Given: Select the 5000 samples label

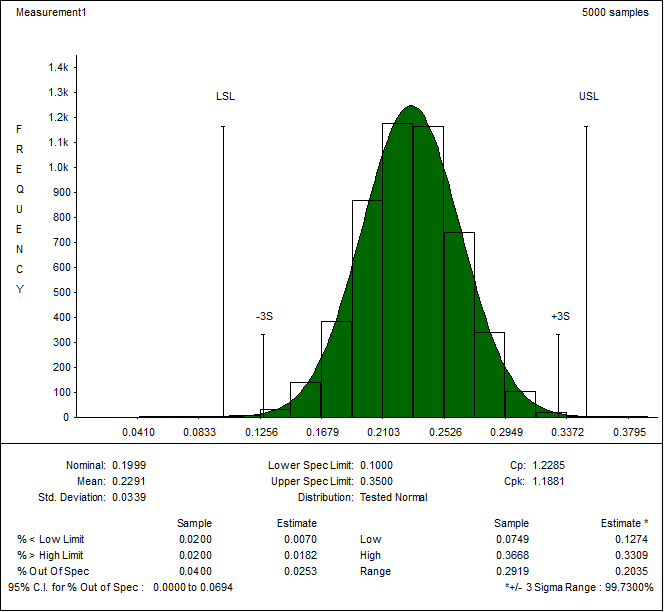Looking at the screenshot, I should 615,12.
